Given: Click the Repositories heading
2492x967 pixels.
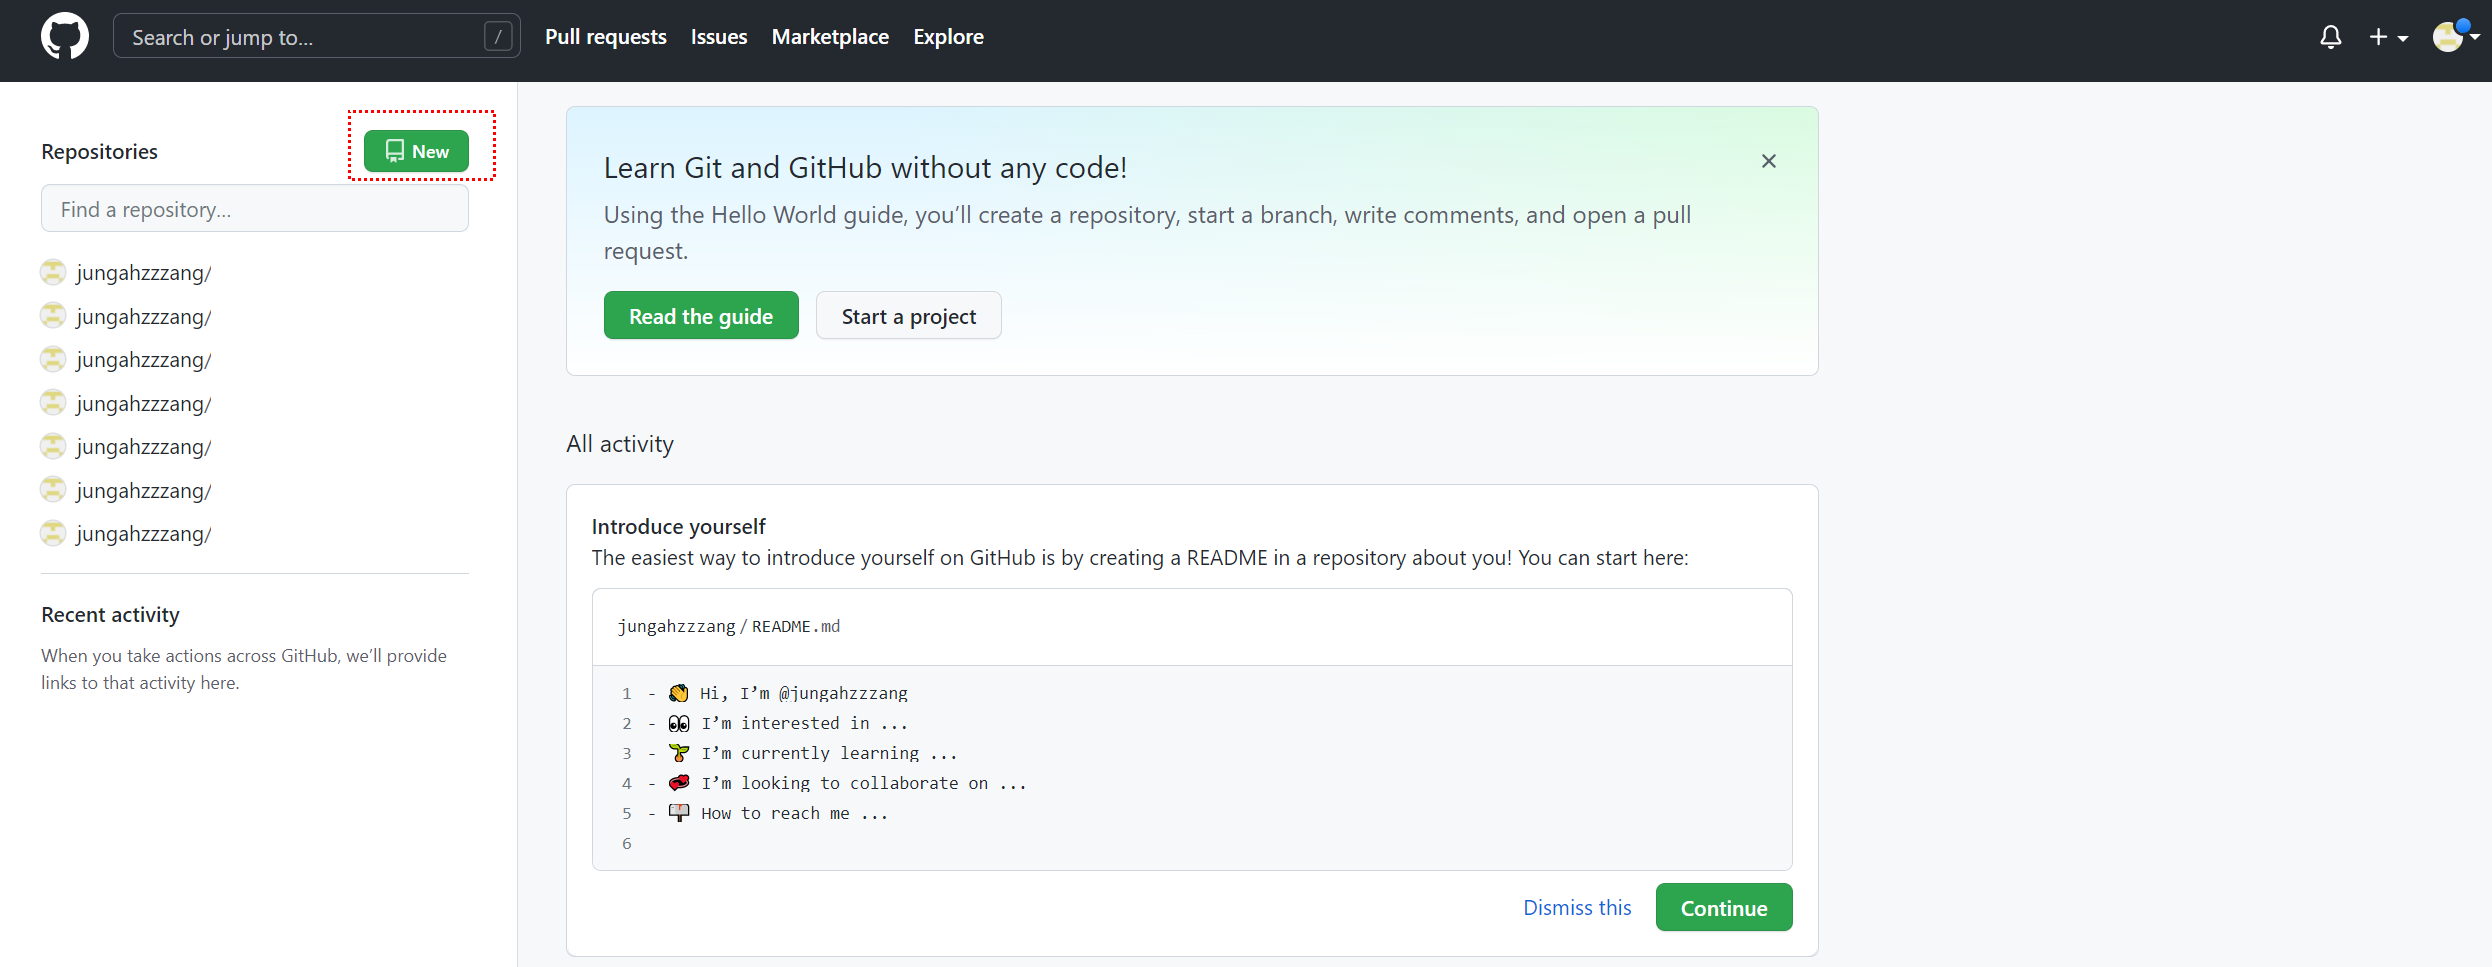Looking at the screenshot, I should [99, 151].
